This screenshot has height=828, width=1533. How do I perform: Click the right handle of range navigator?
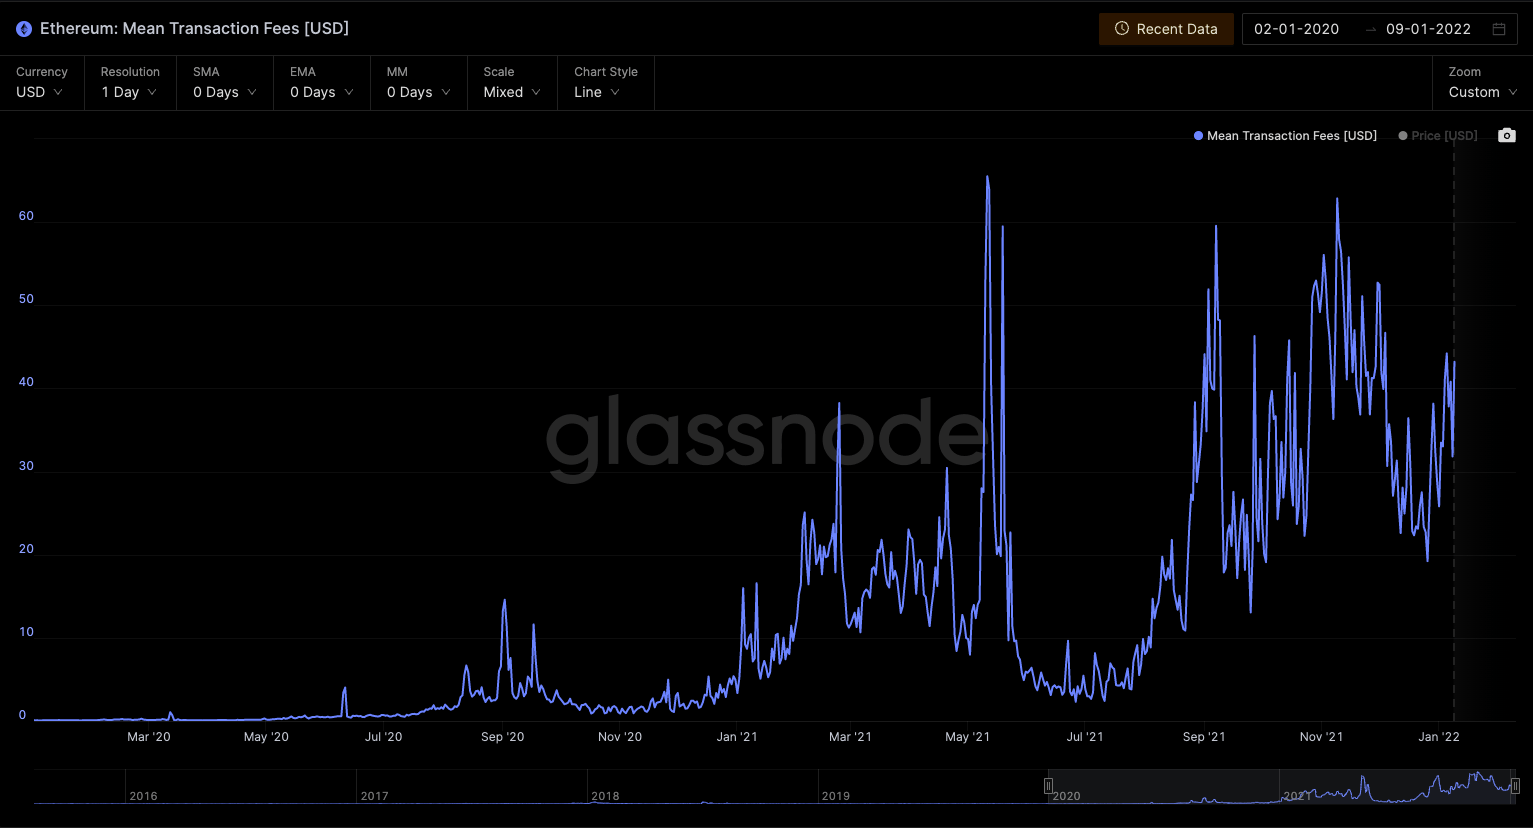[1515, 786]
